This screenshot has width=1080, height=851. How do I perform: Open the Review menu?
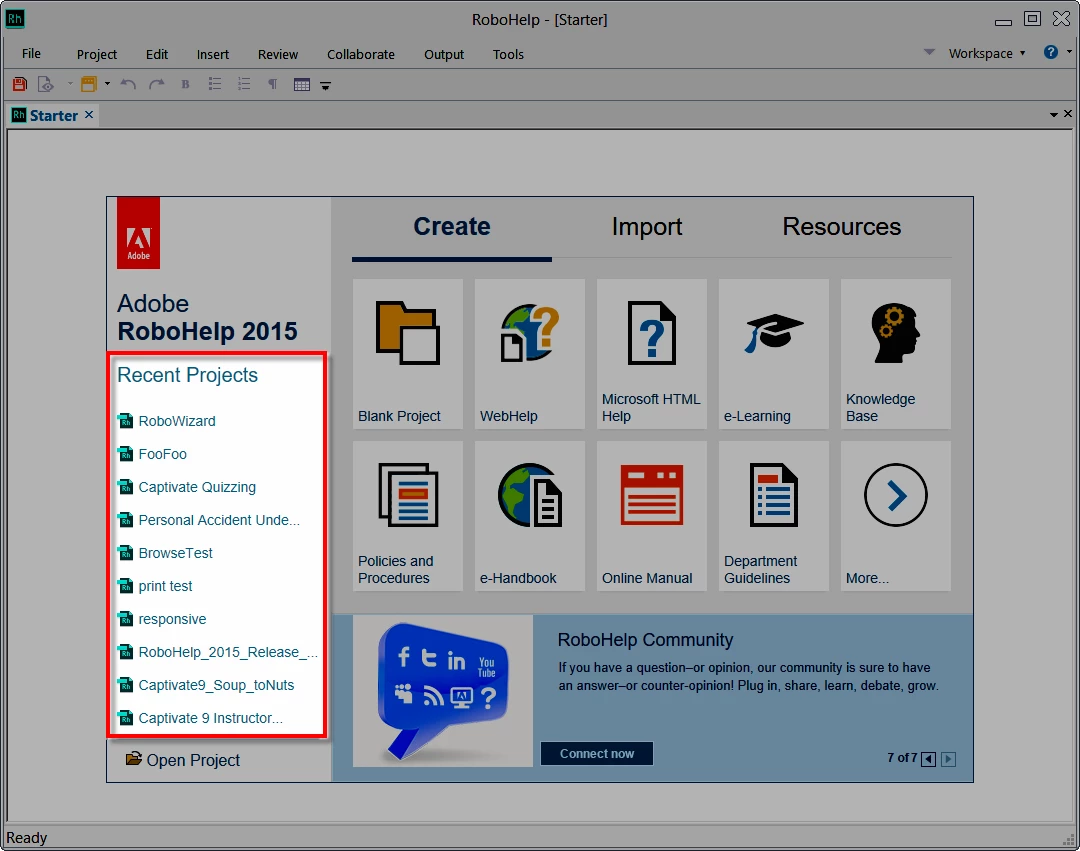[x=278, y=54]
